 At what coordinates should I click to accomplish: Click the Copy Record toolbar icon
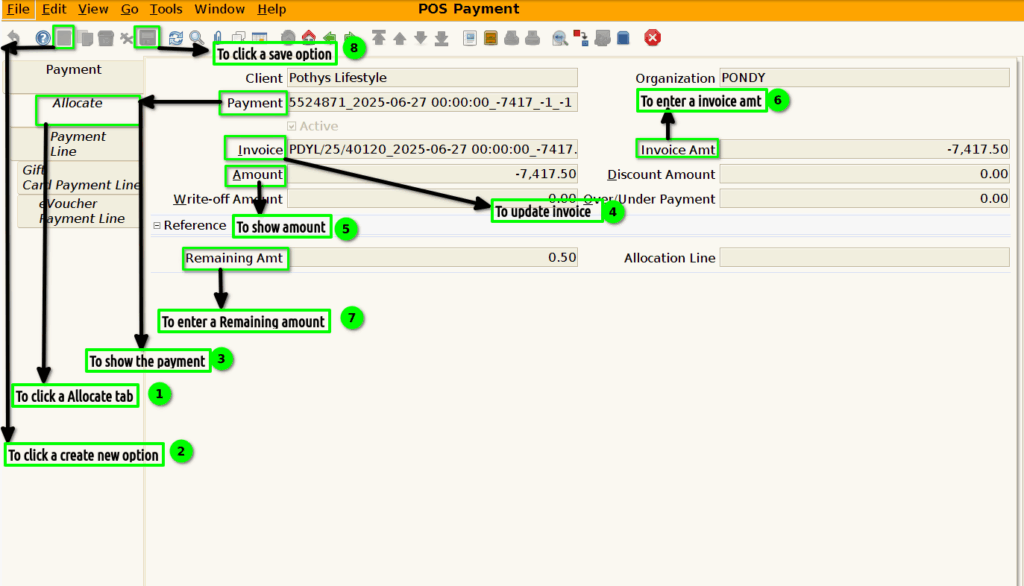click(86, 38)
